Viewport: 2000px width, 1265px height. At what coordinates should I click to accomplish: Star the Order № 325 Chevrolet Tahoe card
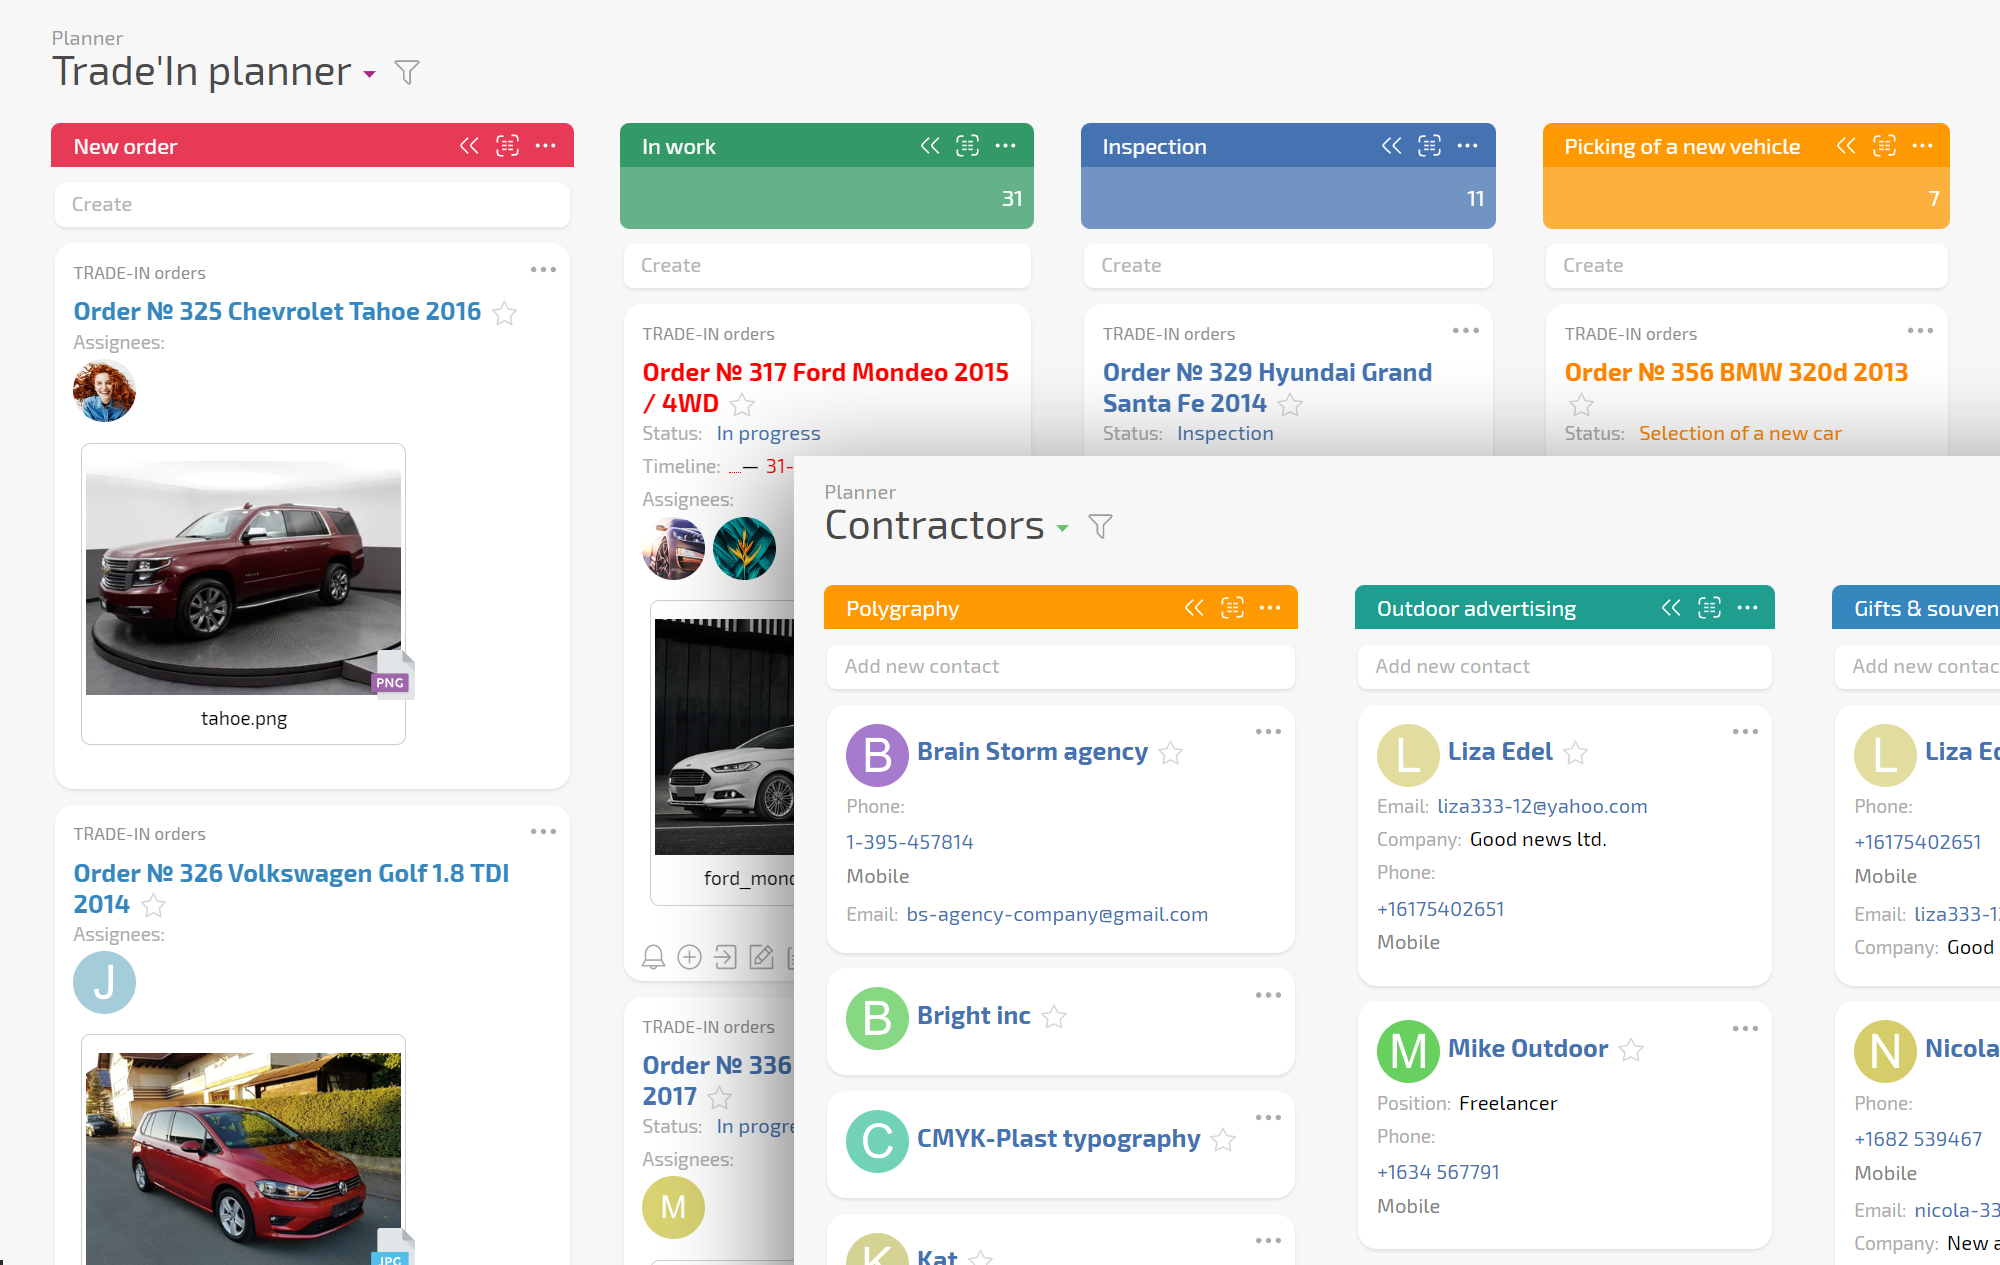tap(505, 314)
